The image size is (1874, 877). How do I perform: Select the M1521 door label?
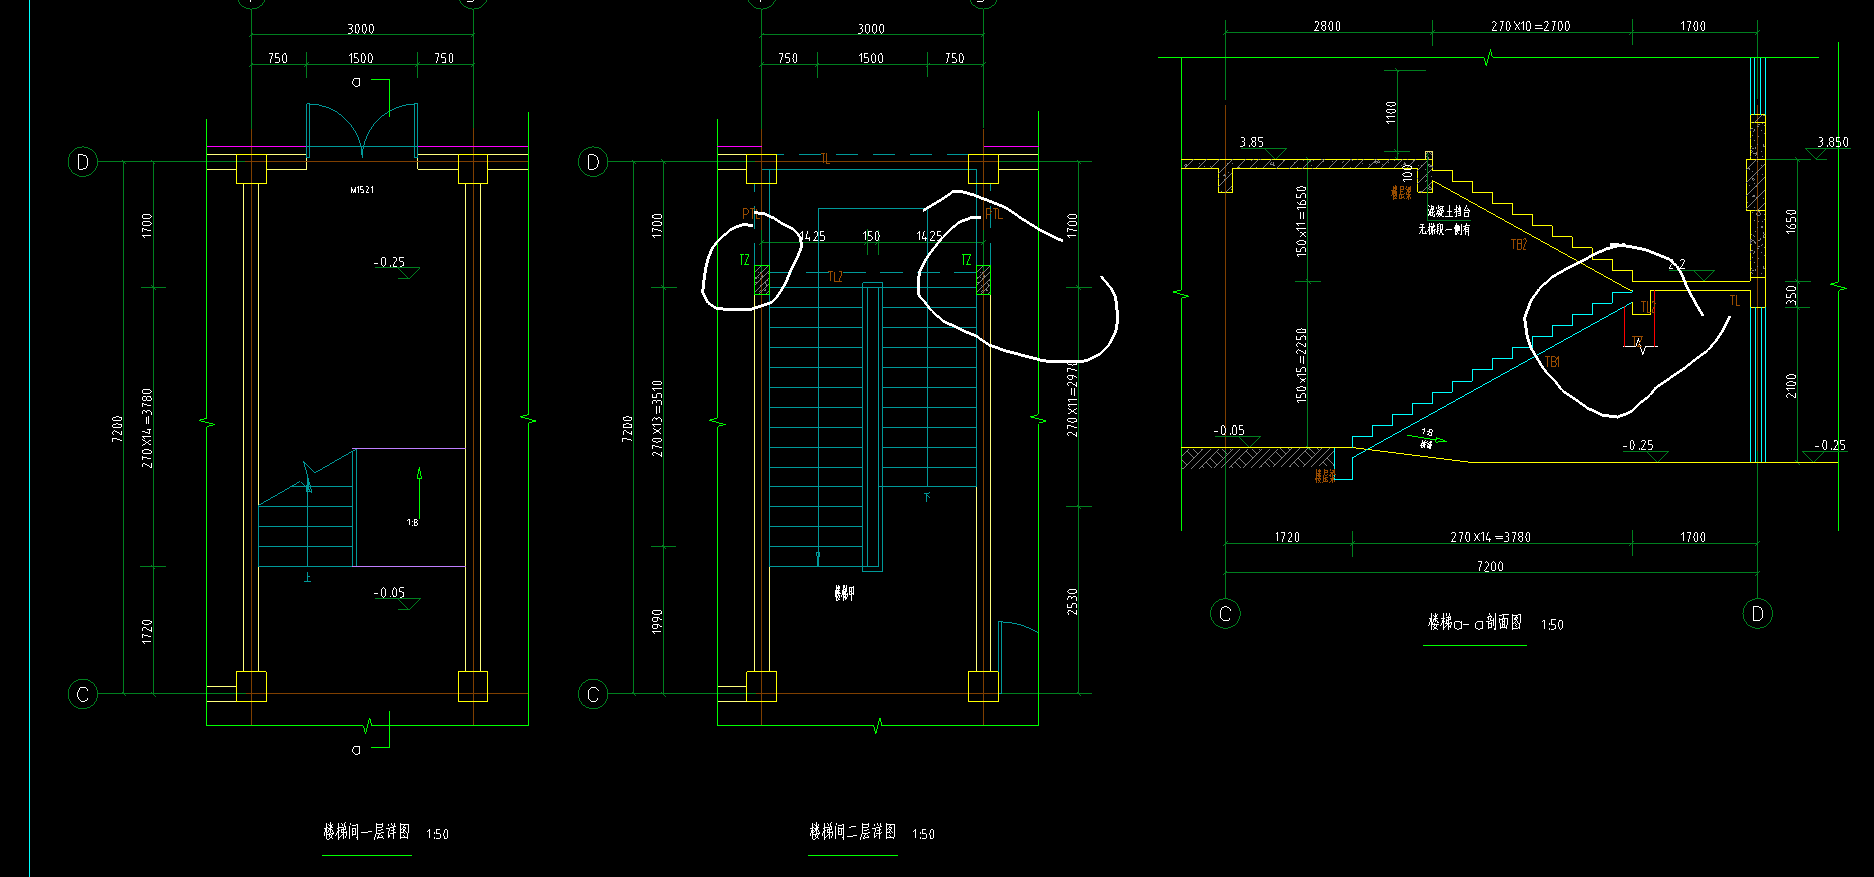click(362, 189)
